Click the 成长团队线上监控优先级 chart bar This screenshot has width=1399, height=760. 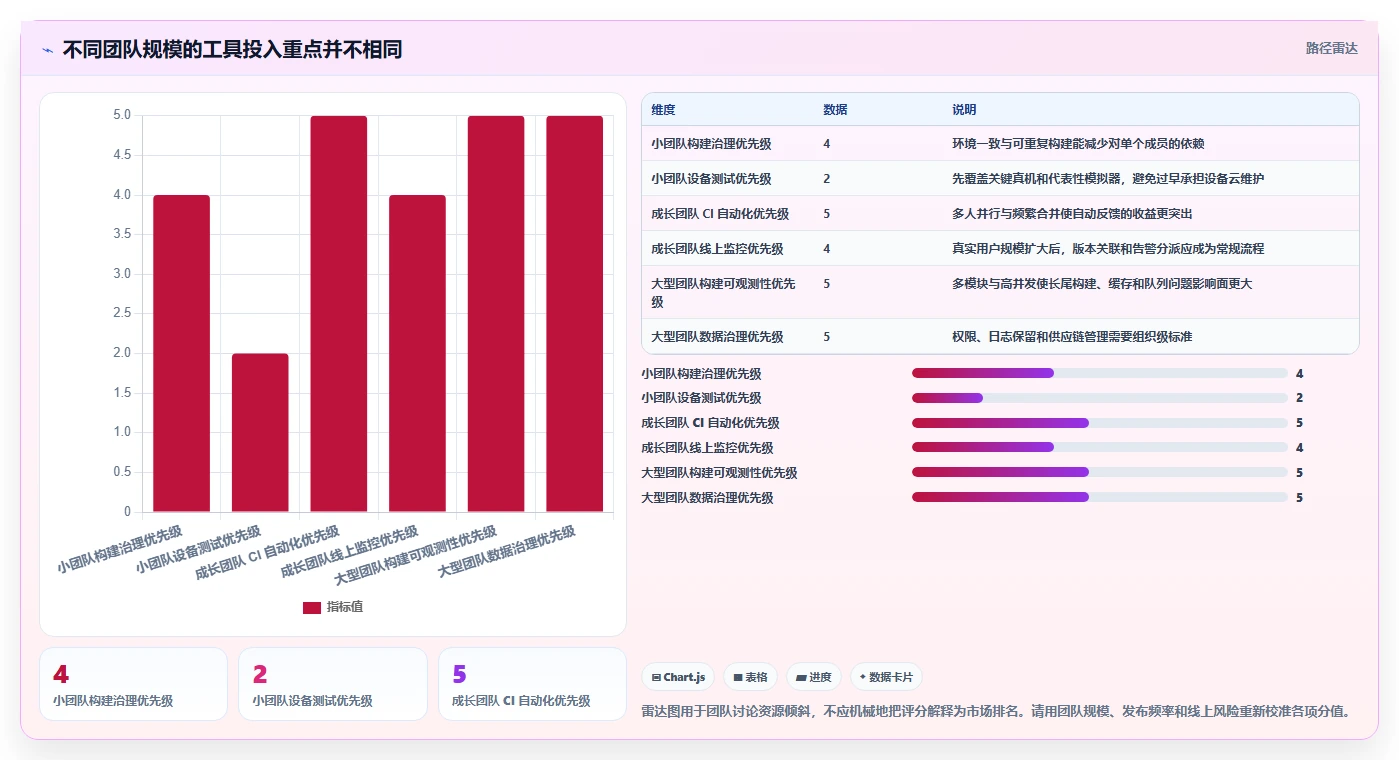pyautogui.click(x=417, y=353)
